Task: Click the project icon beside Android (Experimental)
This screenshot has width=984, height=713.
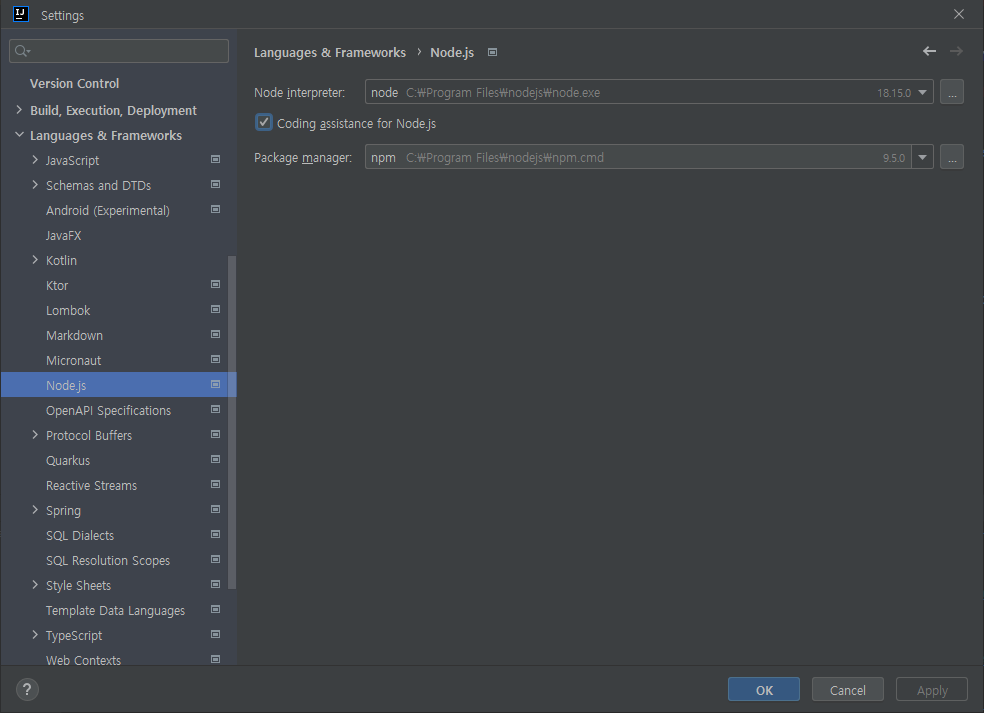Action: point(215,210)
